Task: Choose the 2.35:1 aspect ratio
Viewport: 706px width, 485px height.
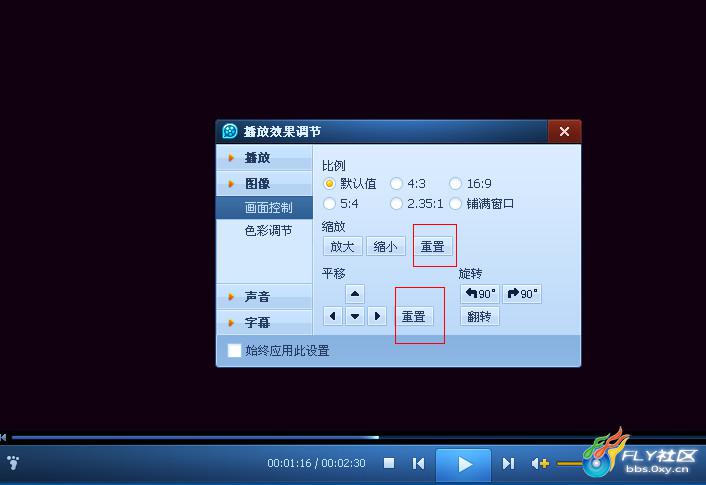Action: click(x=416, y=204)
